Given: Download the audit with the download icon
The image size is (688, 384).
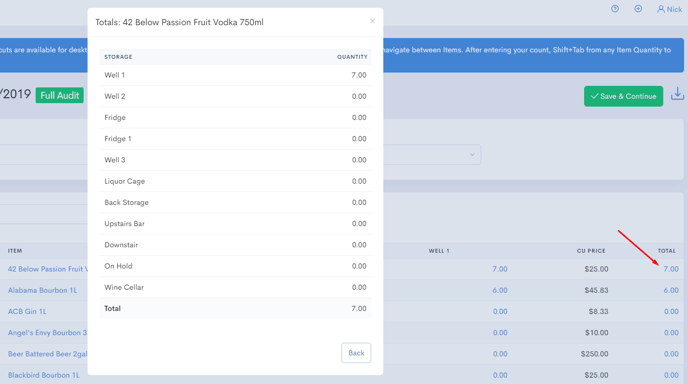Looking at the screenshot, I should click(677, 94).
